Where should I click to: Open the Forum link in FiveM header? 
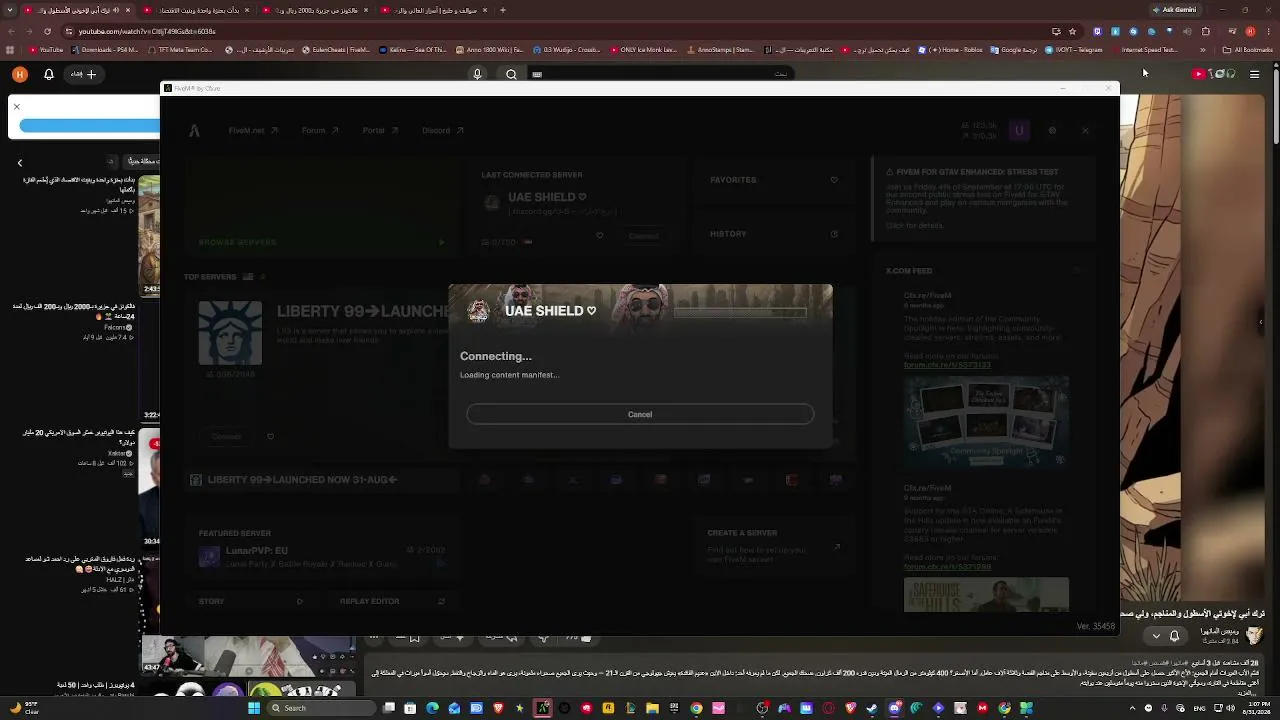point(320,130)
